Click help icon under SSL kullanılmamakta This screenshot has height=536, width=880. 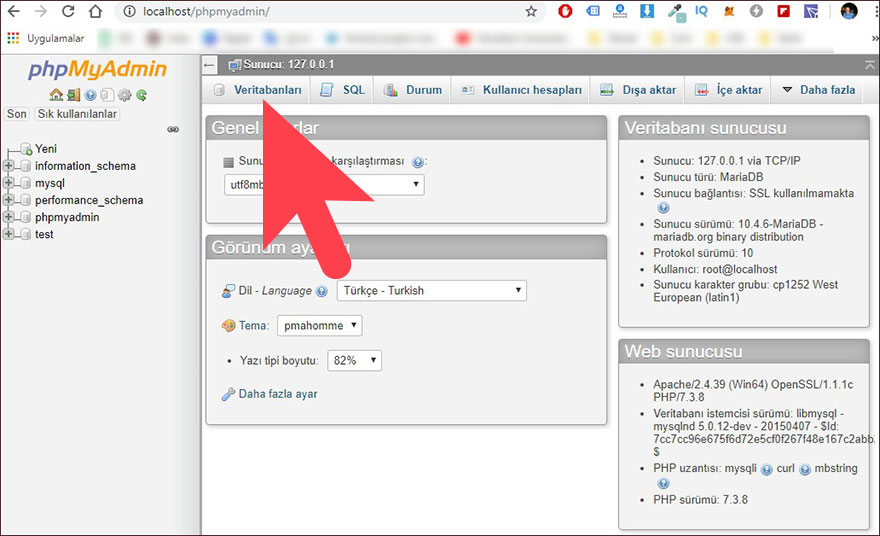663,208
